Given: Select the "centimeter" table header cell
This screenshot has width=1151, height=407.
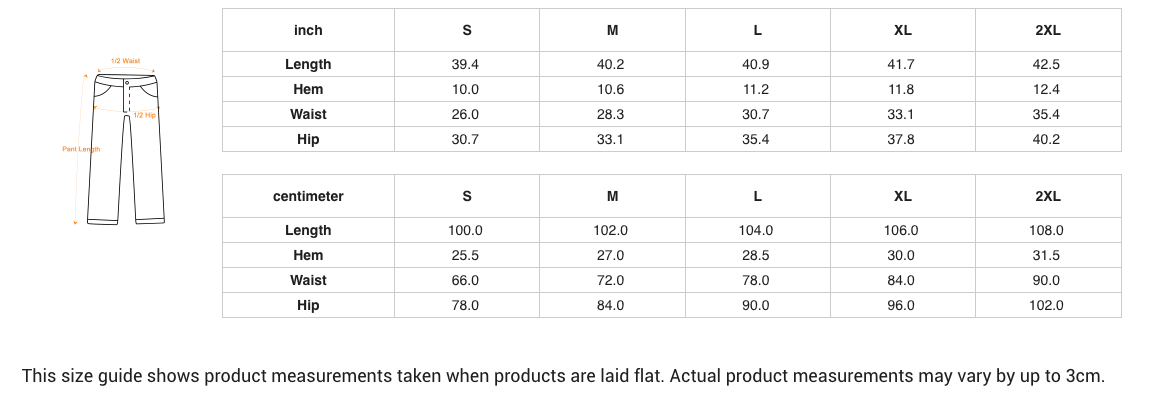Looking at the screenshot, I should coord(308,196).
